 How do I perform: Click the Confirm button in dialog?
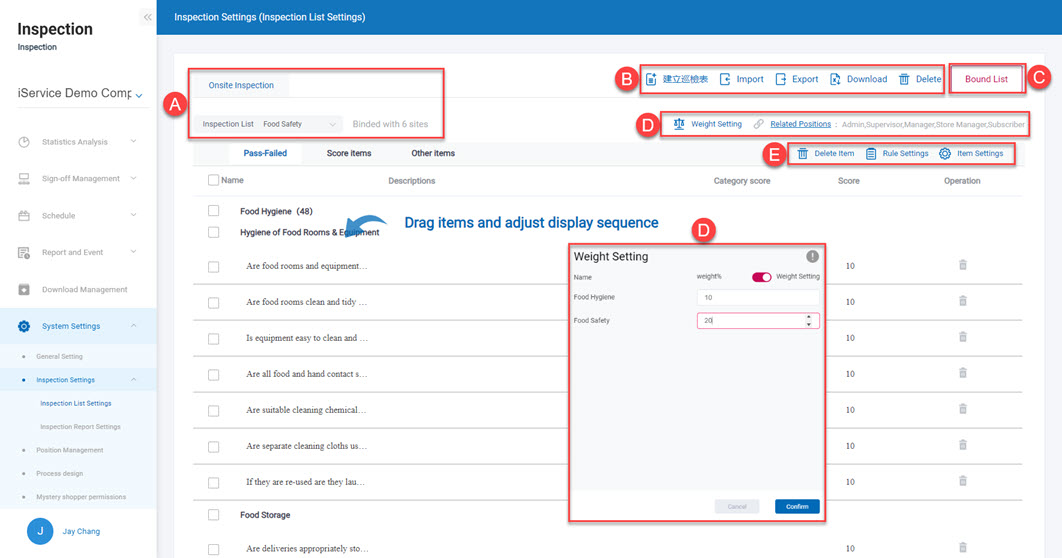(797, 506)
